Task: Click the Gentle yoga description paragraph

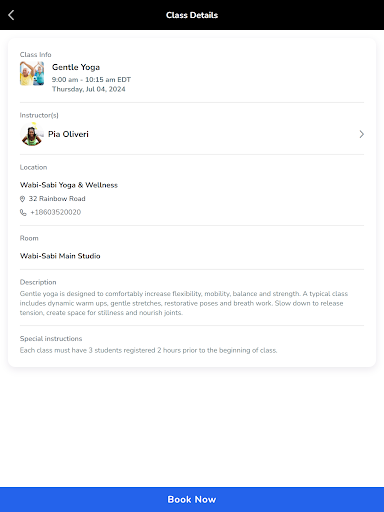Action: (x=184, y=303)
